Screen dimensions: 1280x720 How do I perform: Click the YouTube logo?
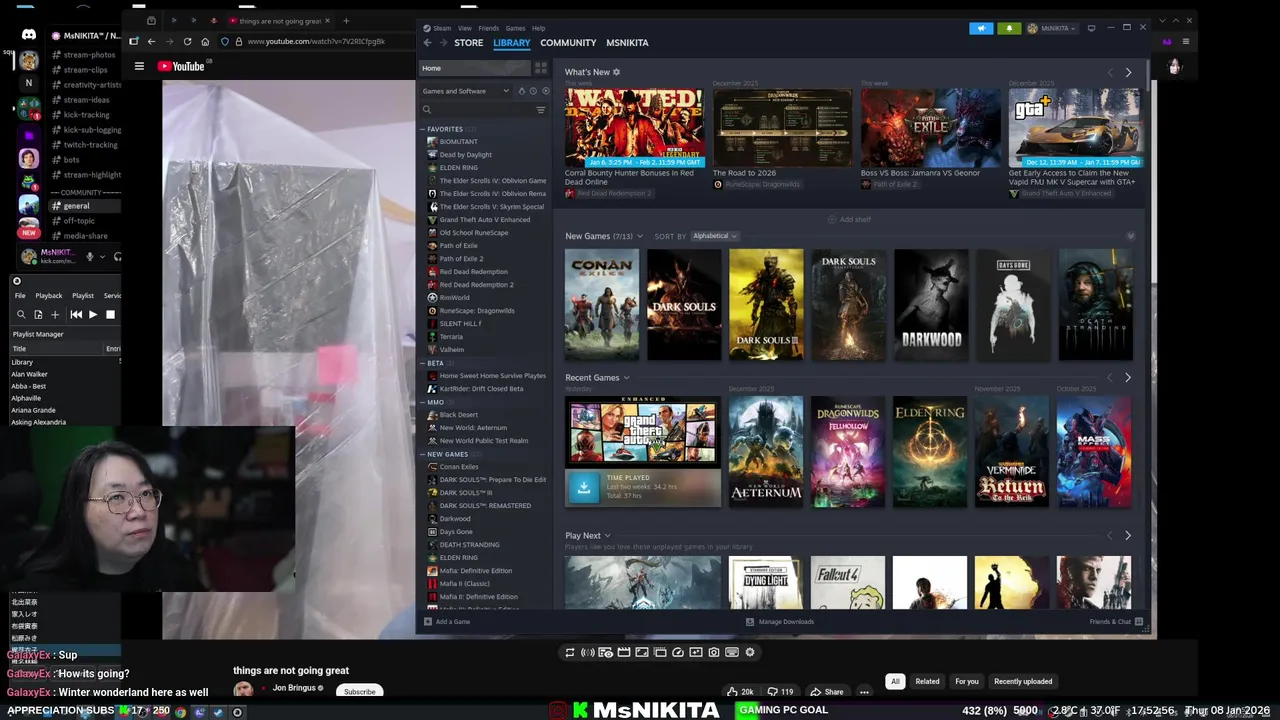181,66
